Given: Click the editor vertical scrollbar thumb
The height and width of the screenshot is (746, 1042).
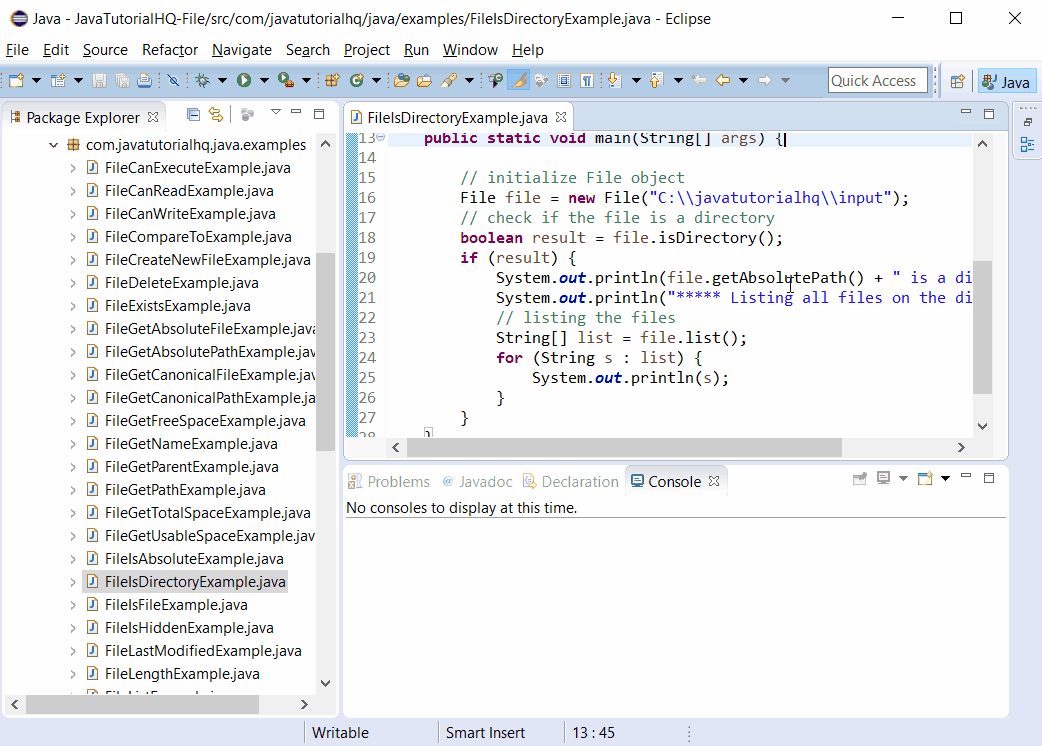Looking at the screenshot, I should (x=982, y=327).
